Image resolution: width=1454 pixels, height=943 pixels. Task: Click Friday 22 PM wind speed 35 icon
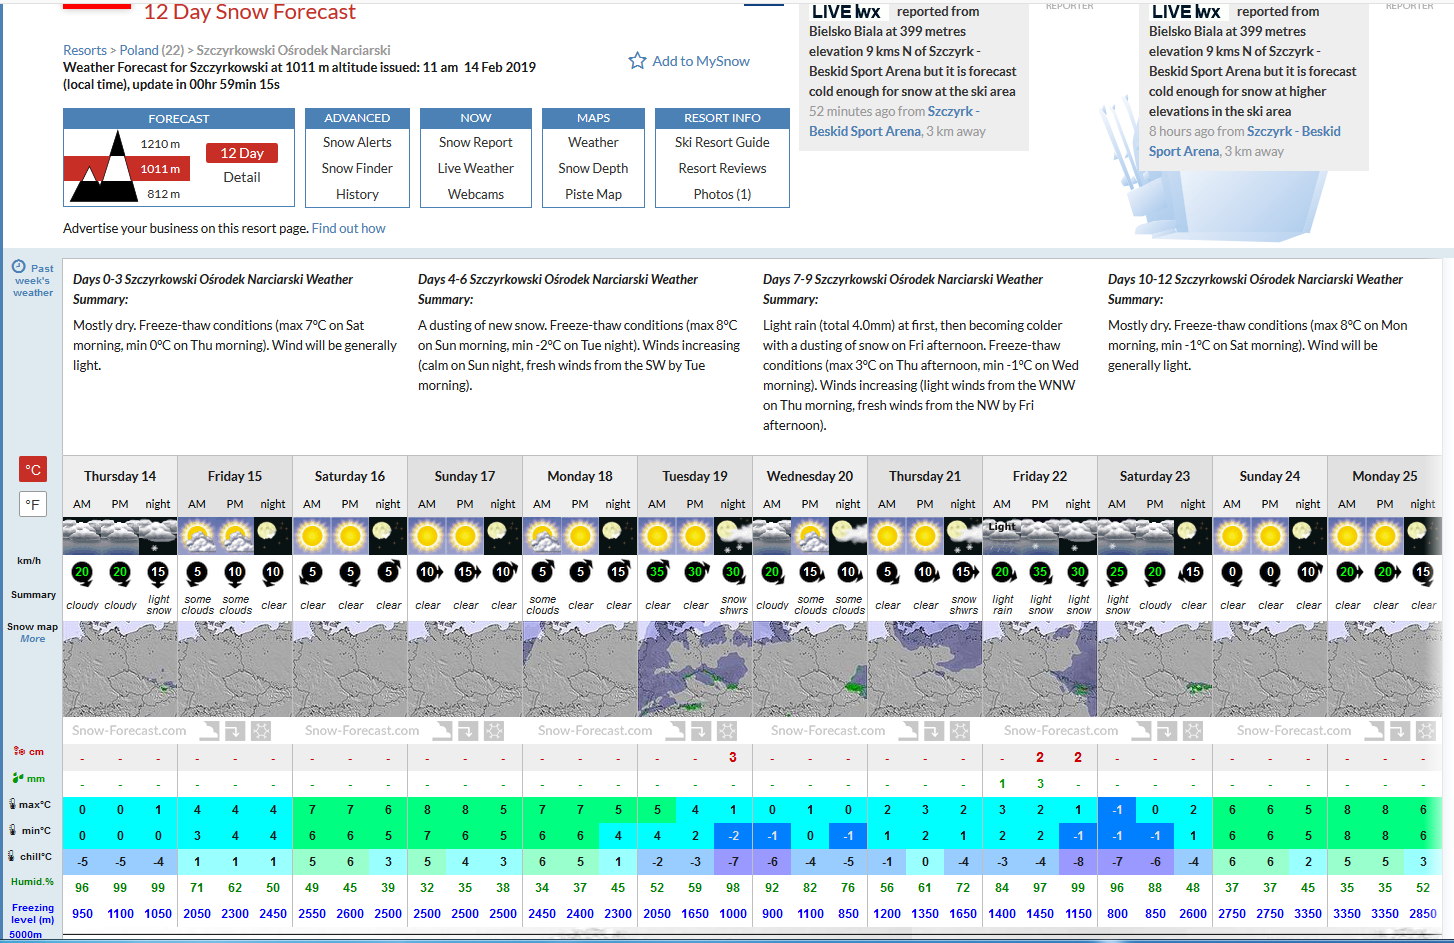click(x=1040, y=573)
